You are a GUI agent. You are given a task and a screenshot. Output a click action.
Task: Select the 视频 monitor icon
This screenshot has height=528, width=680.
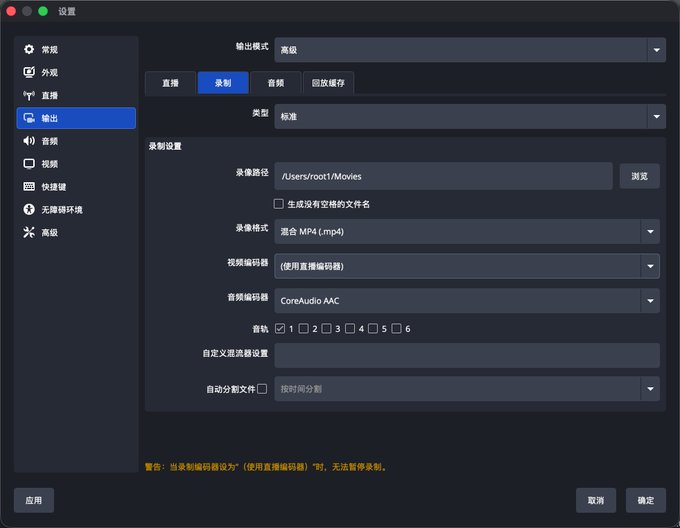pyautogui.click(x=29, y=163)
